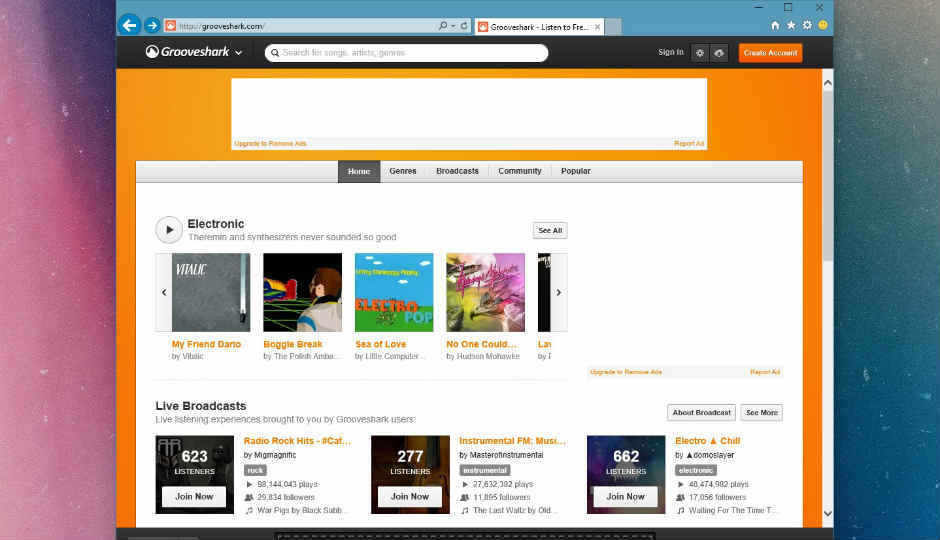The image size is (940, 540).
Task: Open artist Vitalic link
Action: [193, 357]
